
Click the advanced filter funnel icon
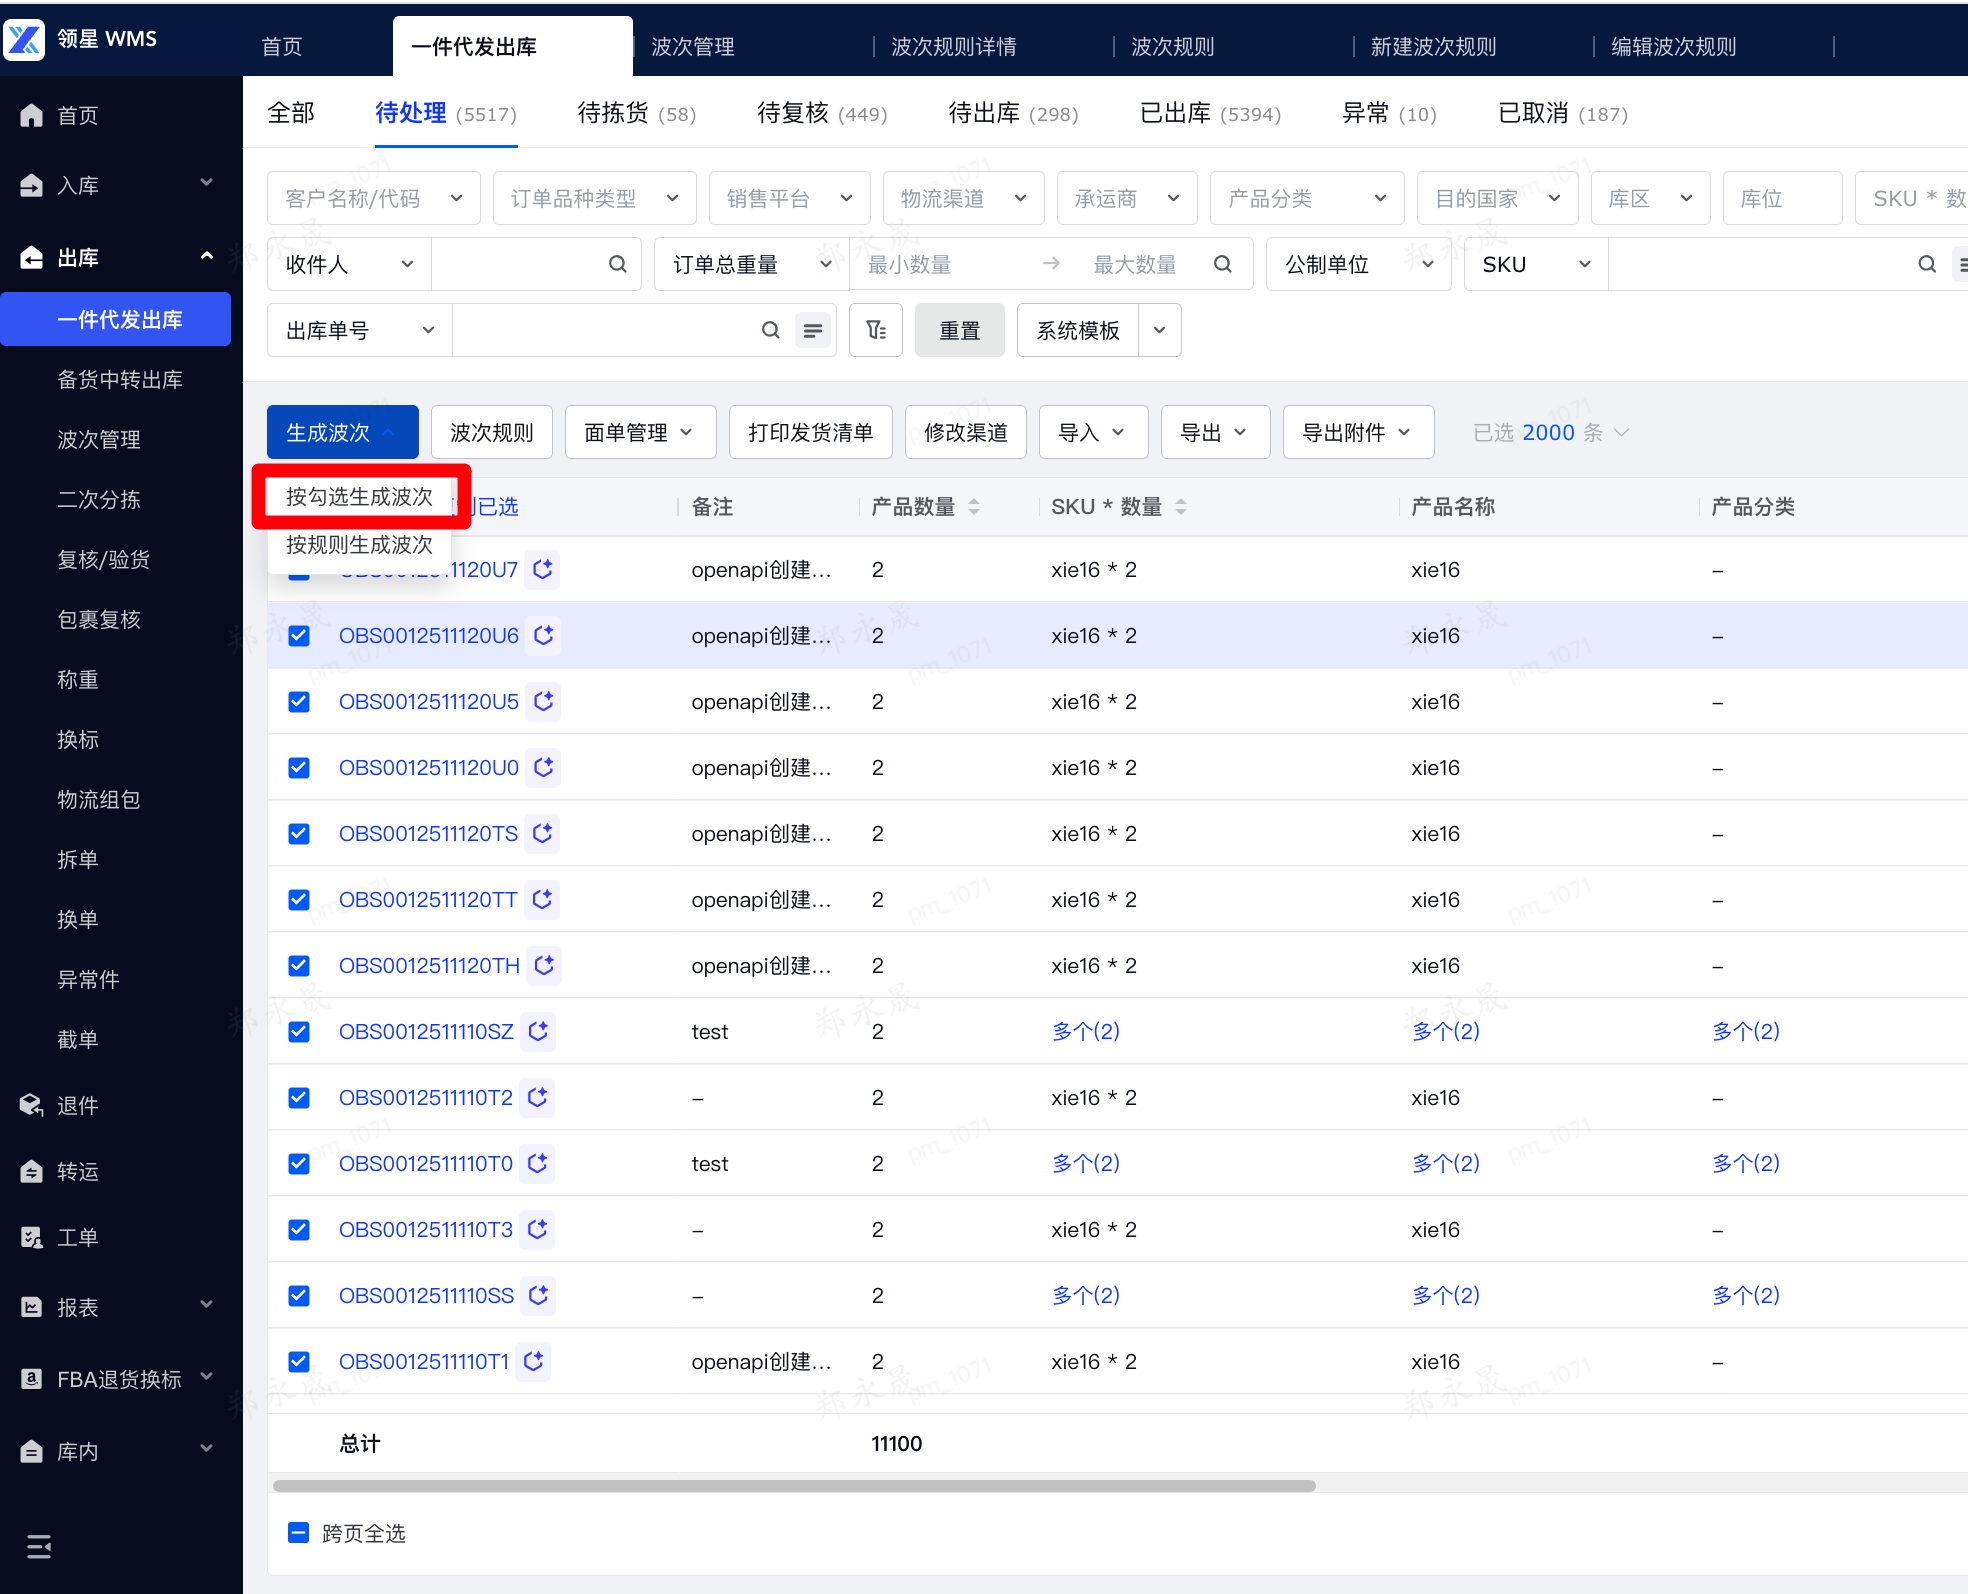876,330
